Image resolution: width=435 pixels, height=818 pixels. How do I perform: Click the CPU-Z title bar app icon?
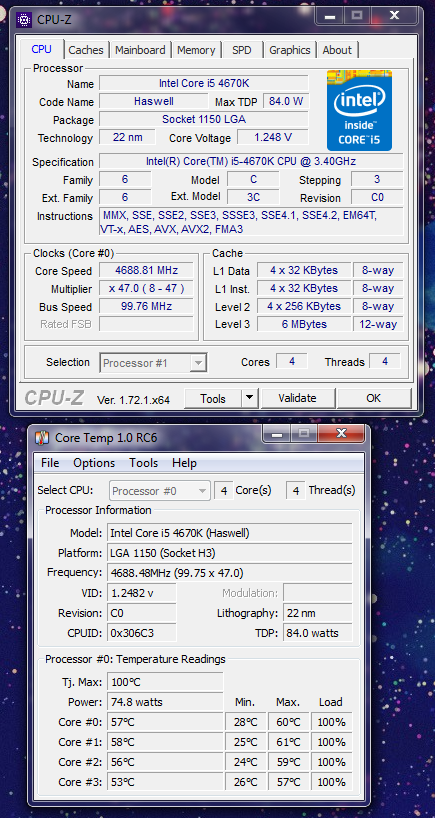click(x=23, y=20)
